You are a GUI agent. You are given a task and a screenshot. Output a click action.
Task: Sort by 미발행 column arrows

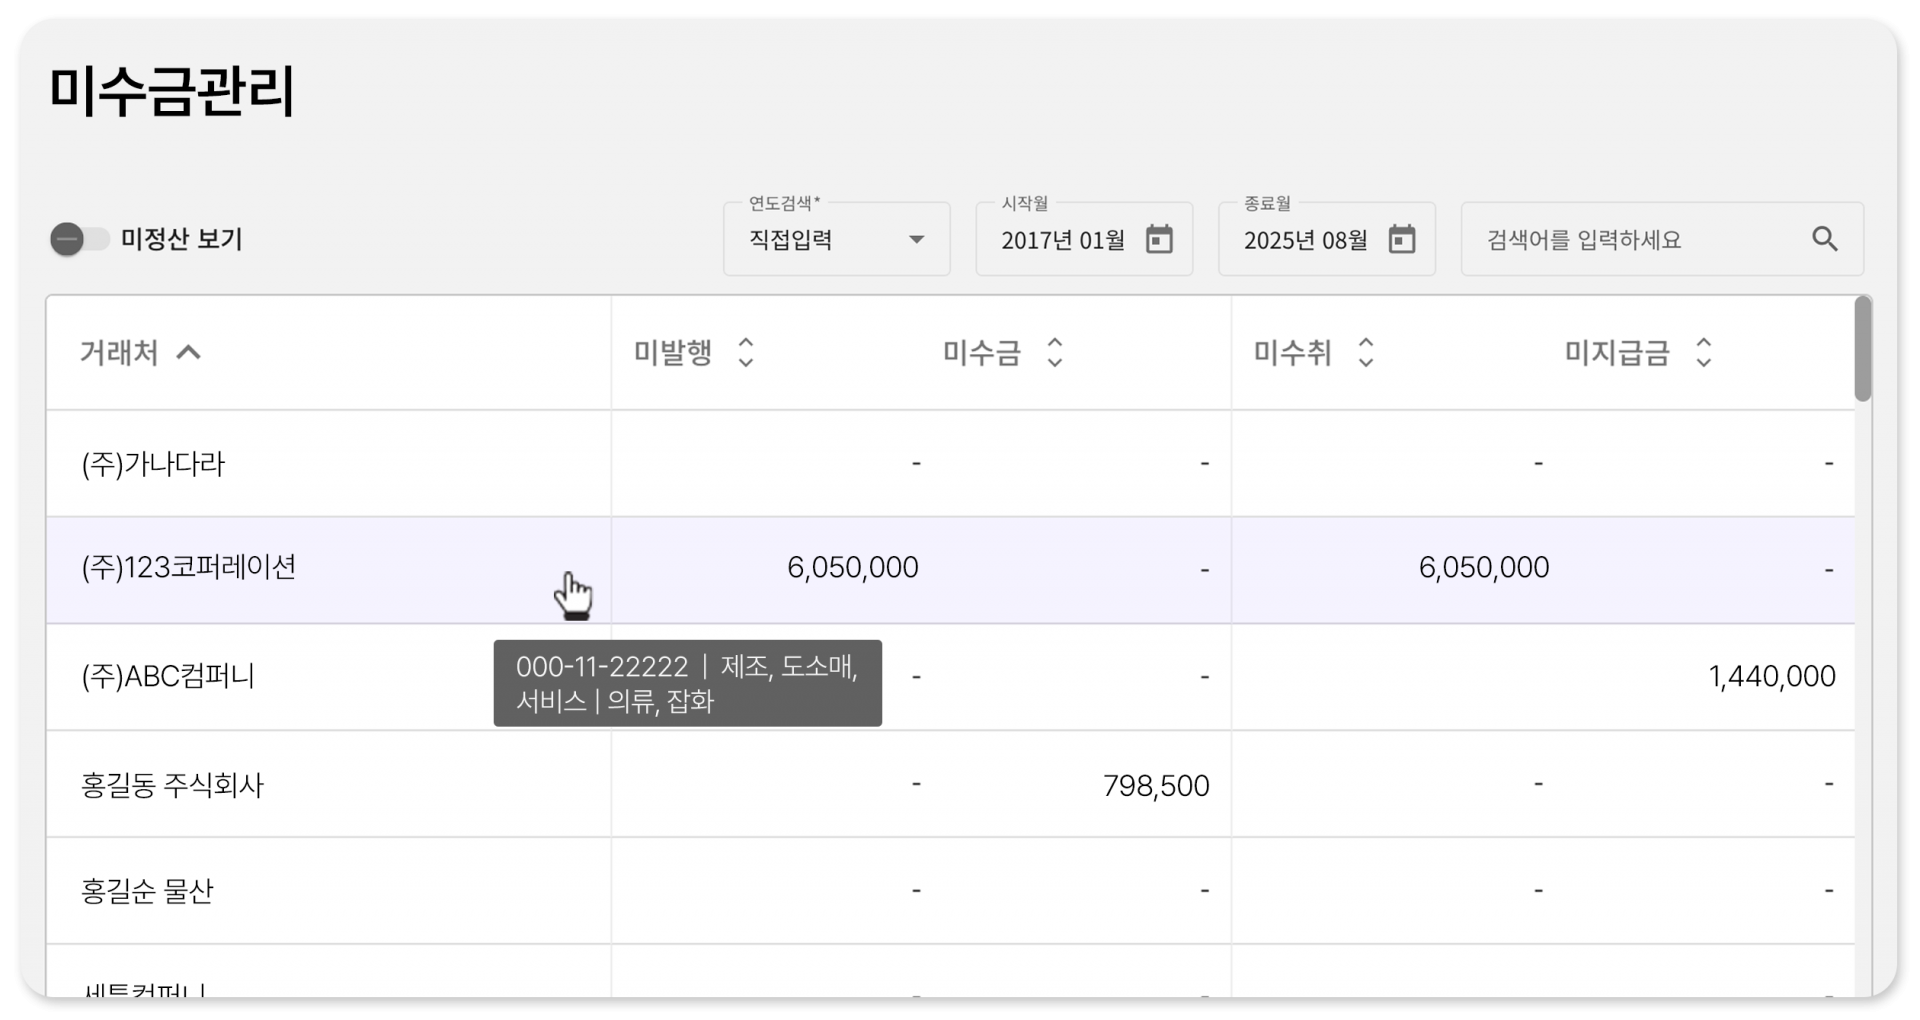[x=745, y=353]
